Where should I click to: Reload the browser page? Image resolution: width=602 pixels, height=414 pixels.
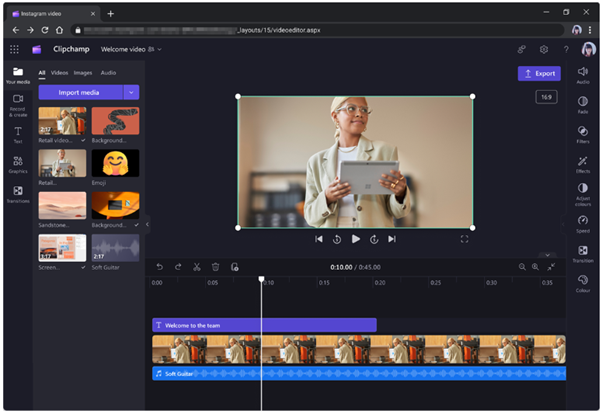click(45, 30)
